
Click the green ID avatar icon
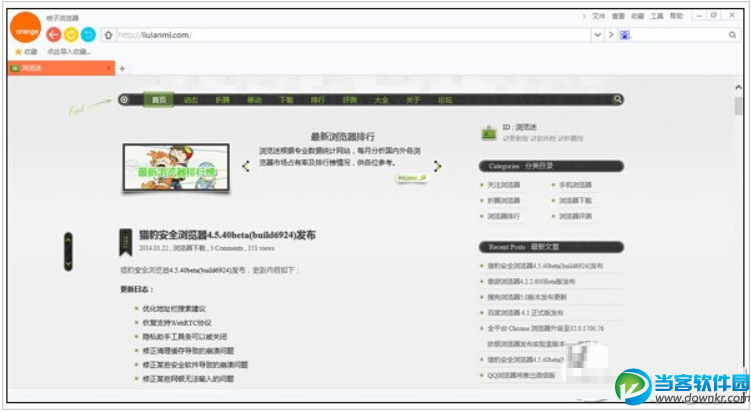click(x=489, y=132)
